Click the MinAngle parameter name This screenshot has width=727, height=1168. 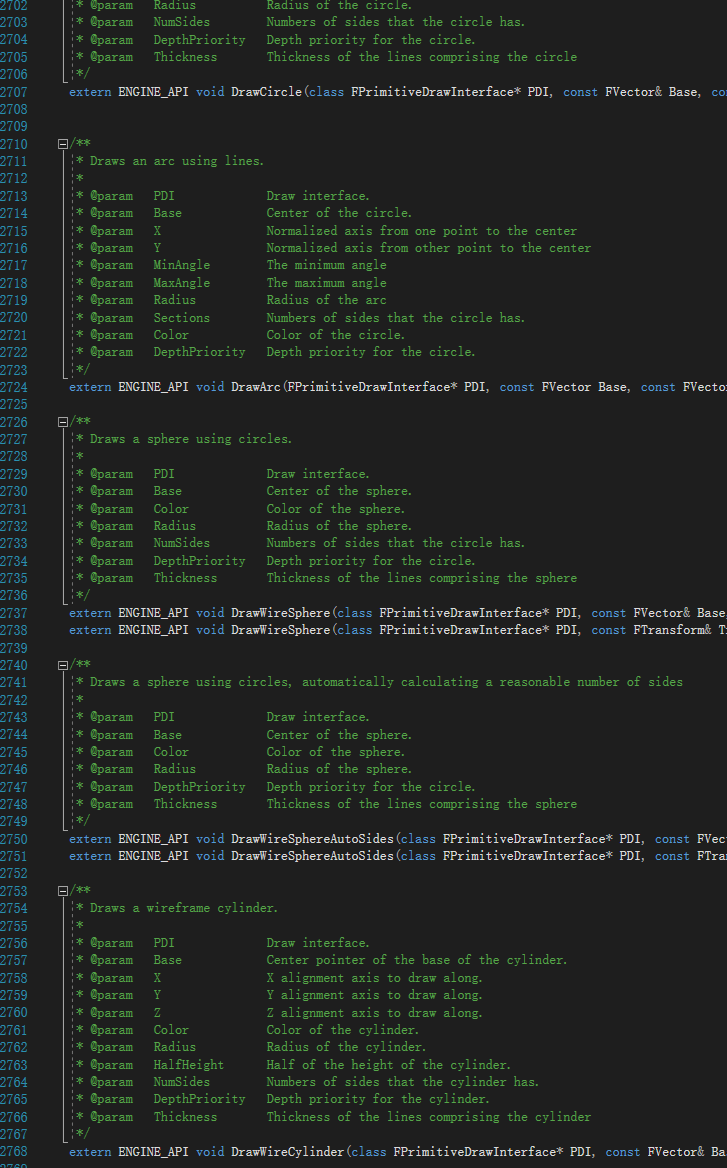[182, 265]
